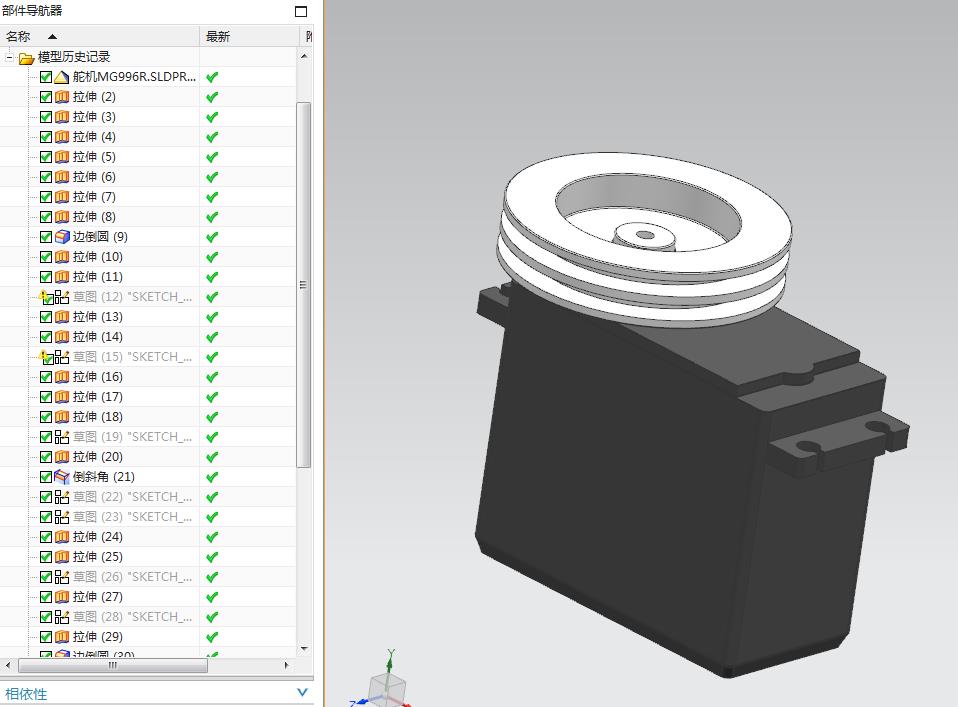Click the 拉伸 (2) extrude feature icon
The height and width of the screenshot is (707, 958).
(62, 97)
